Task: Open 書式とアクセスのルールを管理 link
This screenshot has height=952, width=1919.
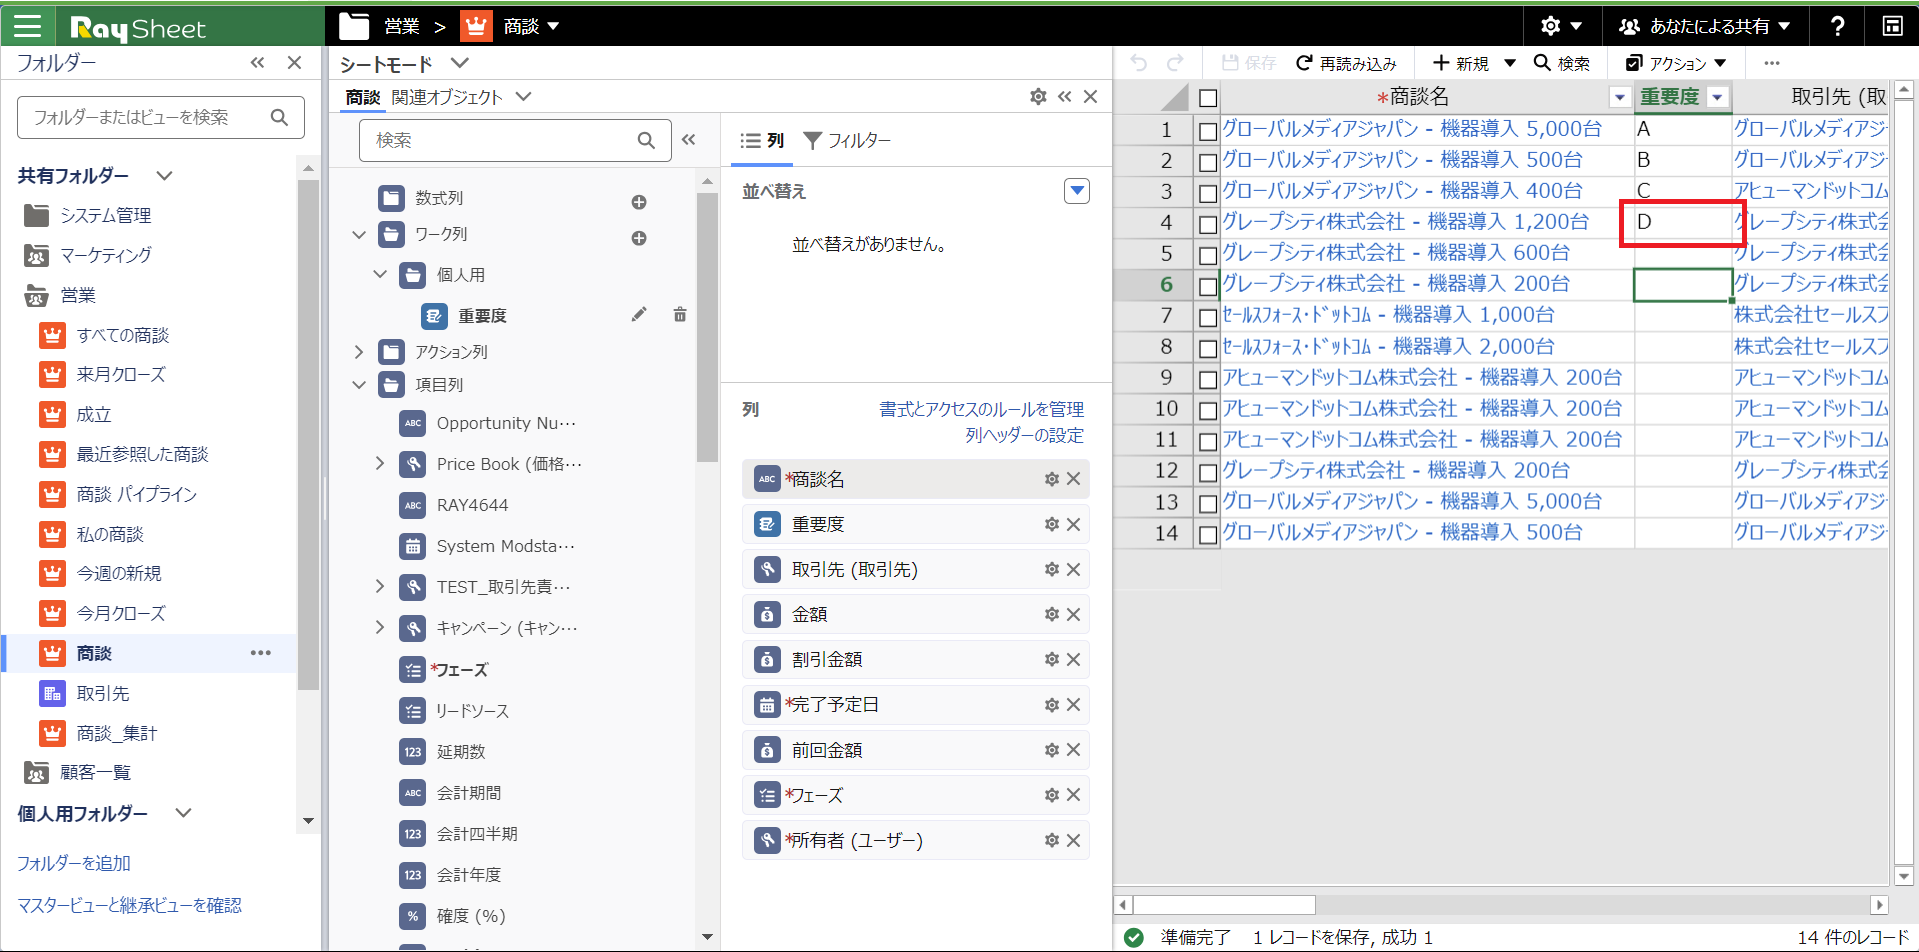Action: pos(982,409)
